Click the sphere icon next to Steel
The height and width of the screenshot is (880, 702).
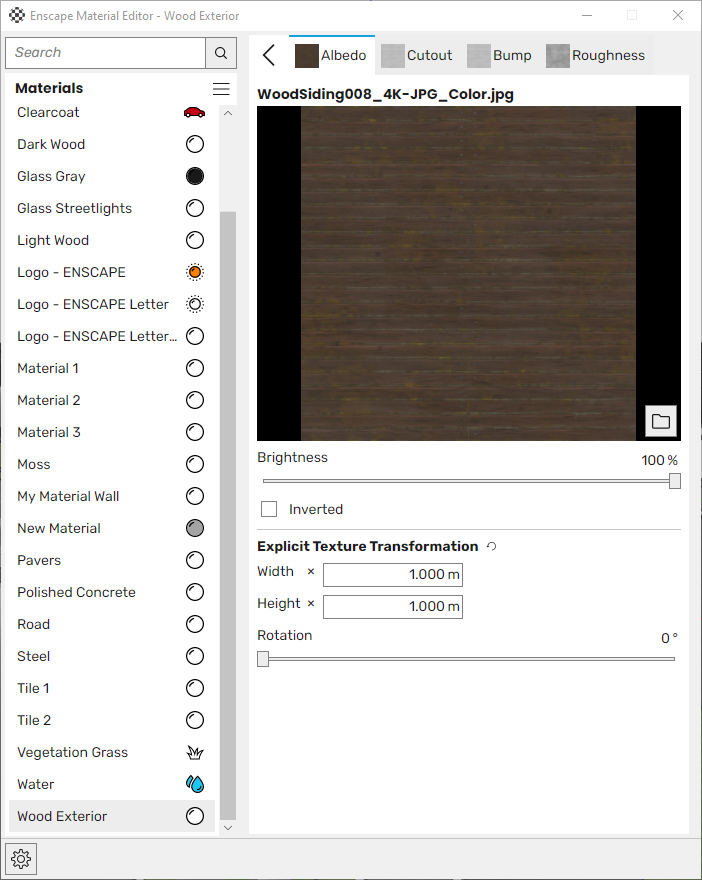(195, 656)
